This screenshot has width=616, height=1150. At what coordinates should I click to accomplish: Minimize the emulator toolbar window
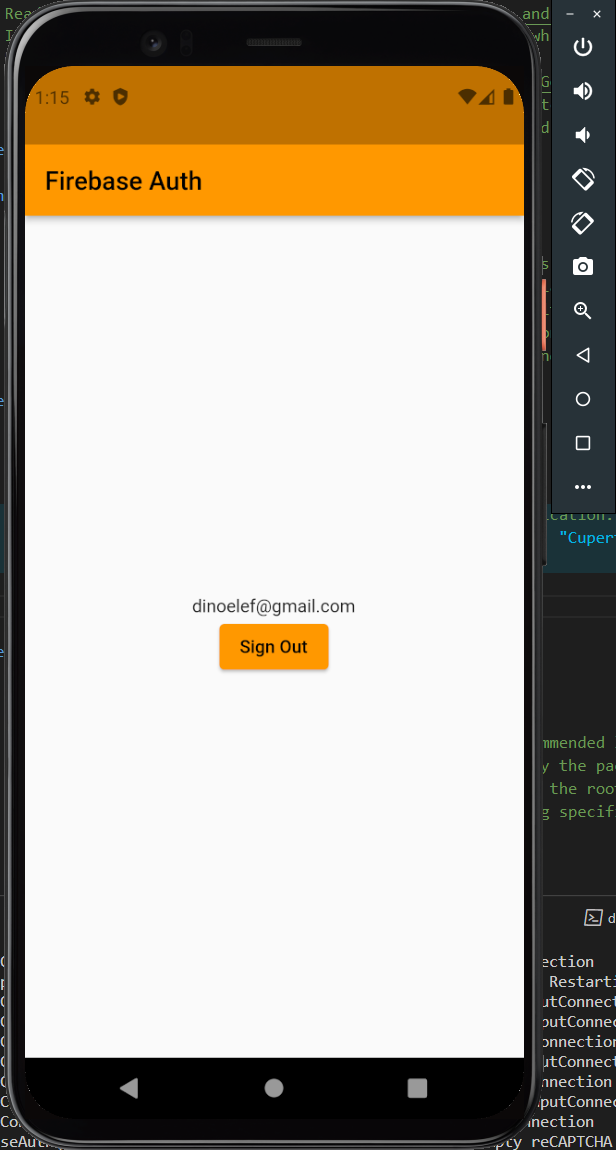click(570, 14)
